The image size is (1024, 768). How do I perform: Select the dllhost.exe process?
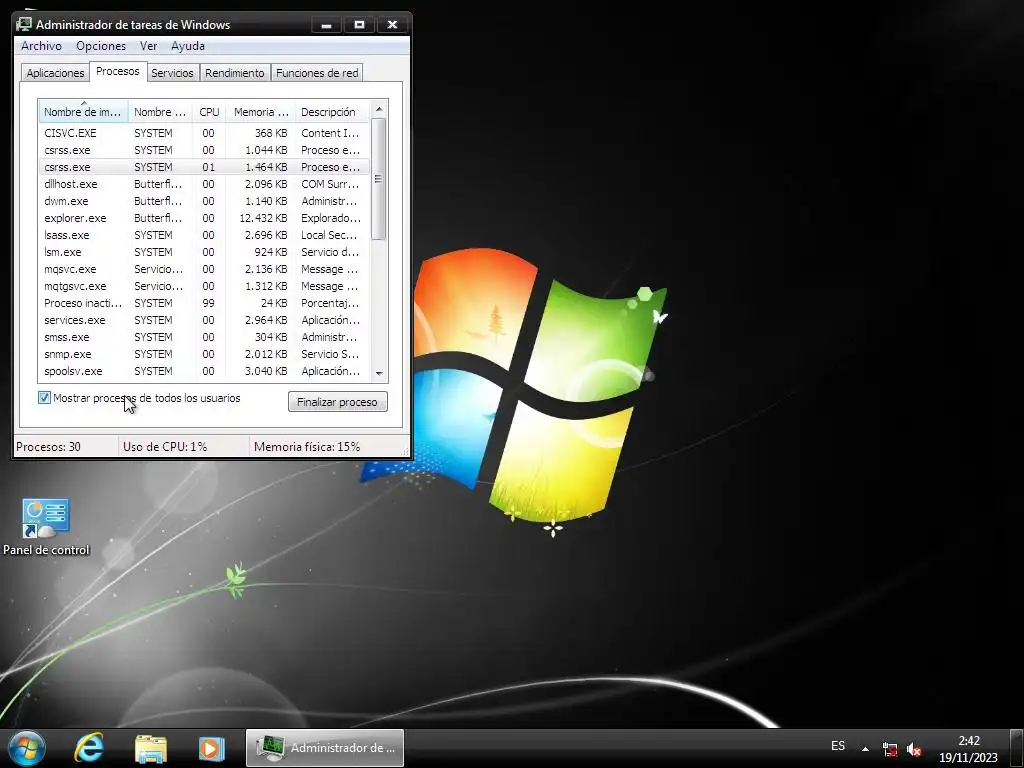[x=204, y=184]
